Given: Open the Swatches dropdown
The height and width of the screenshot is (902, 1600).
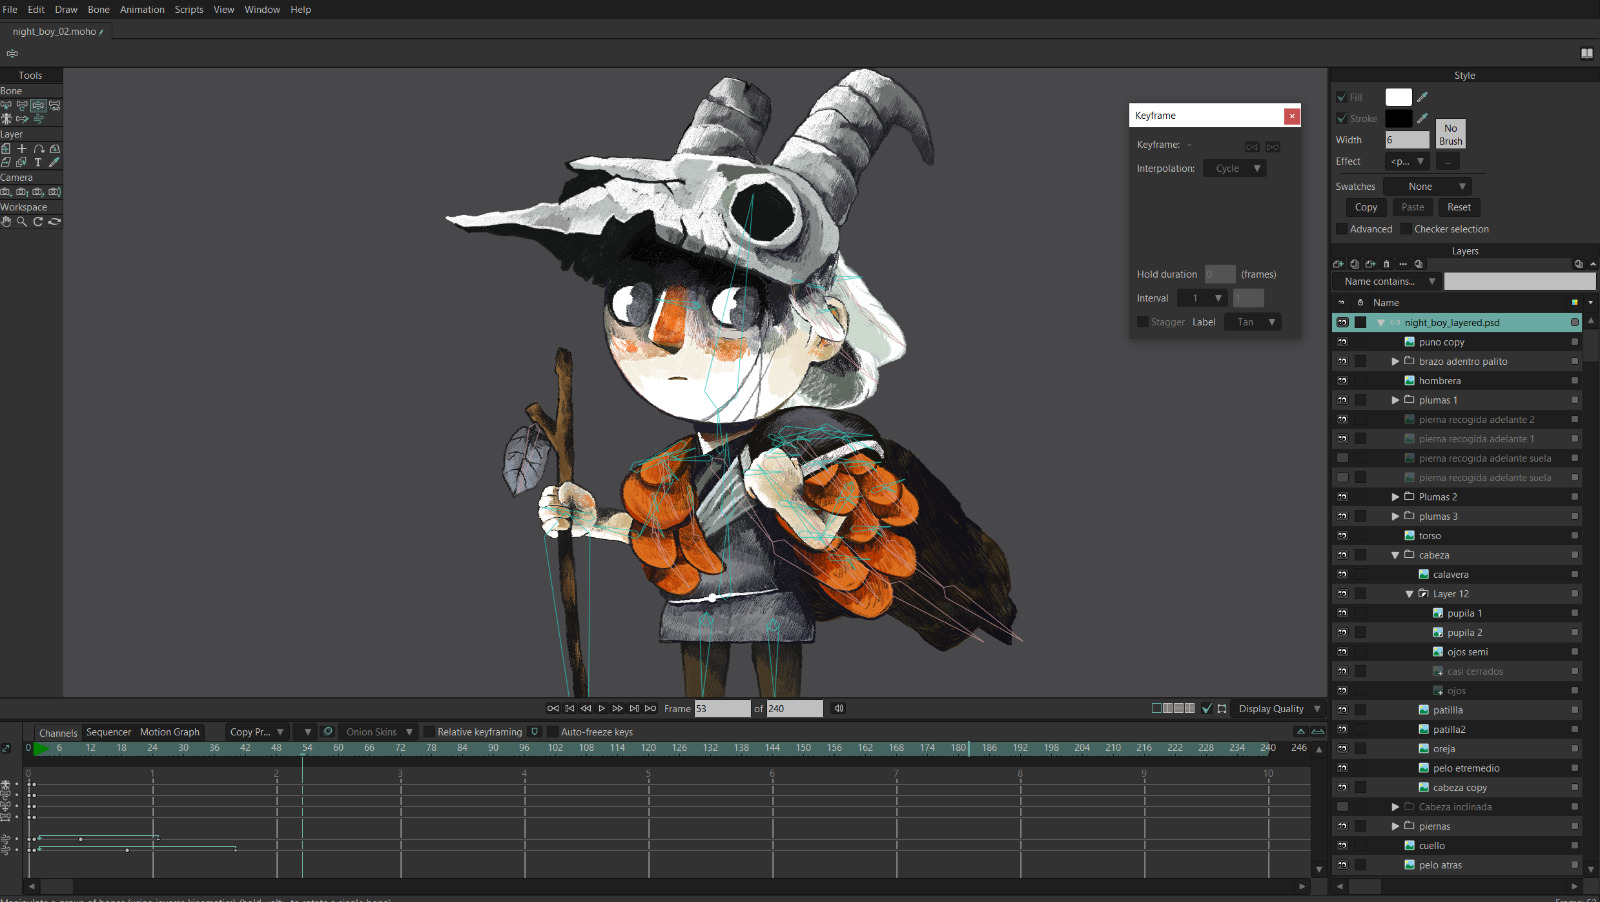Looking at the screenshot, I should coord(1427,187).
